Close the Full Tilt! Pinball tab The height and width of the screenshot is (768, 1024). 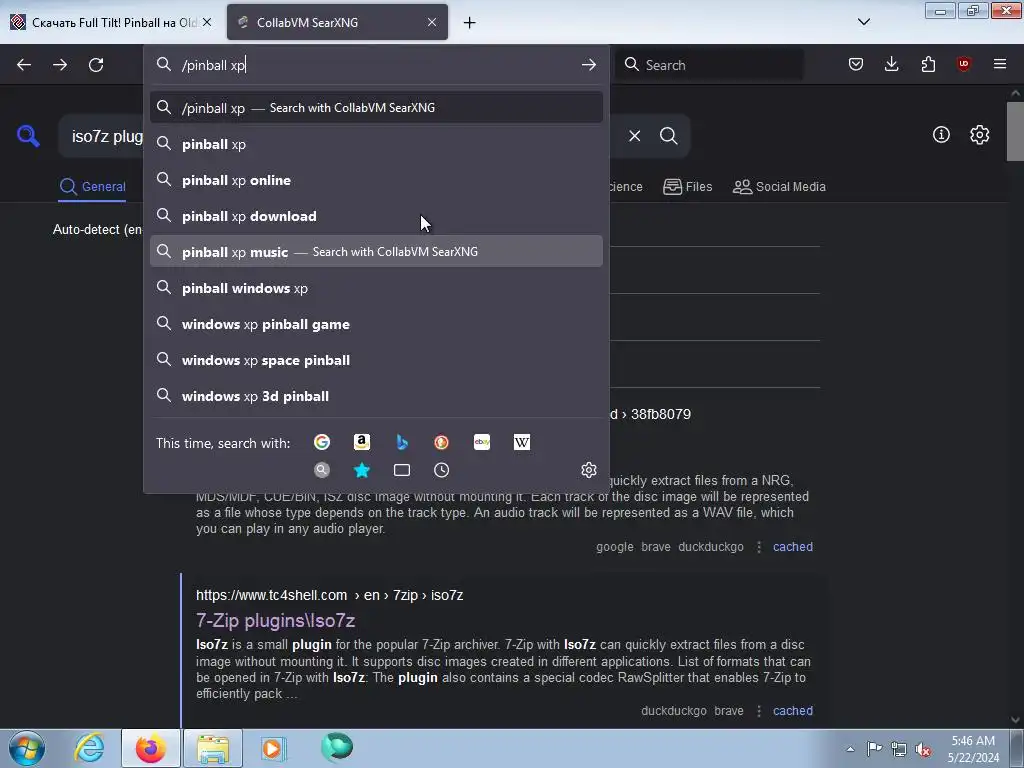[206, 22]
